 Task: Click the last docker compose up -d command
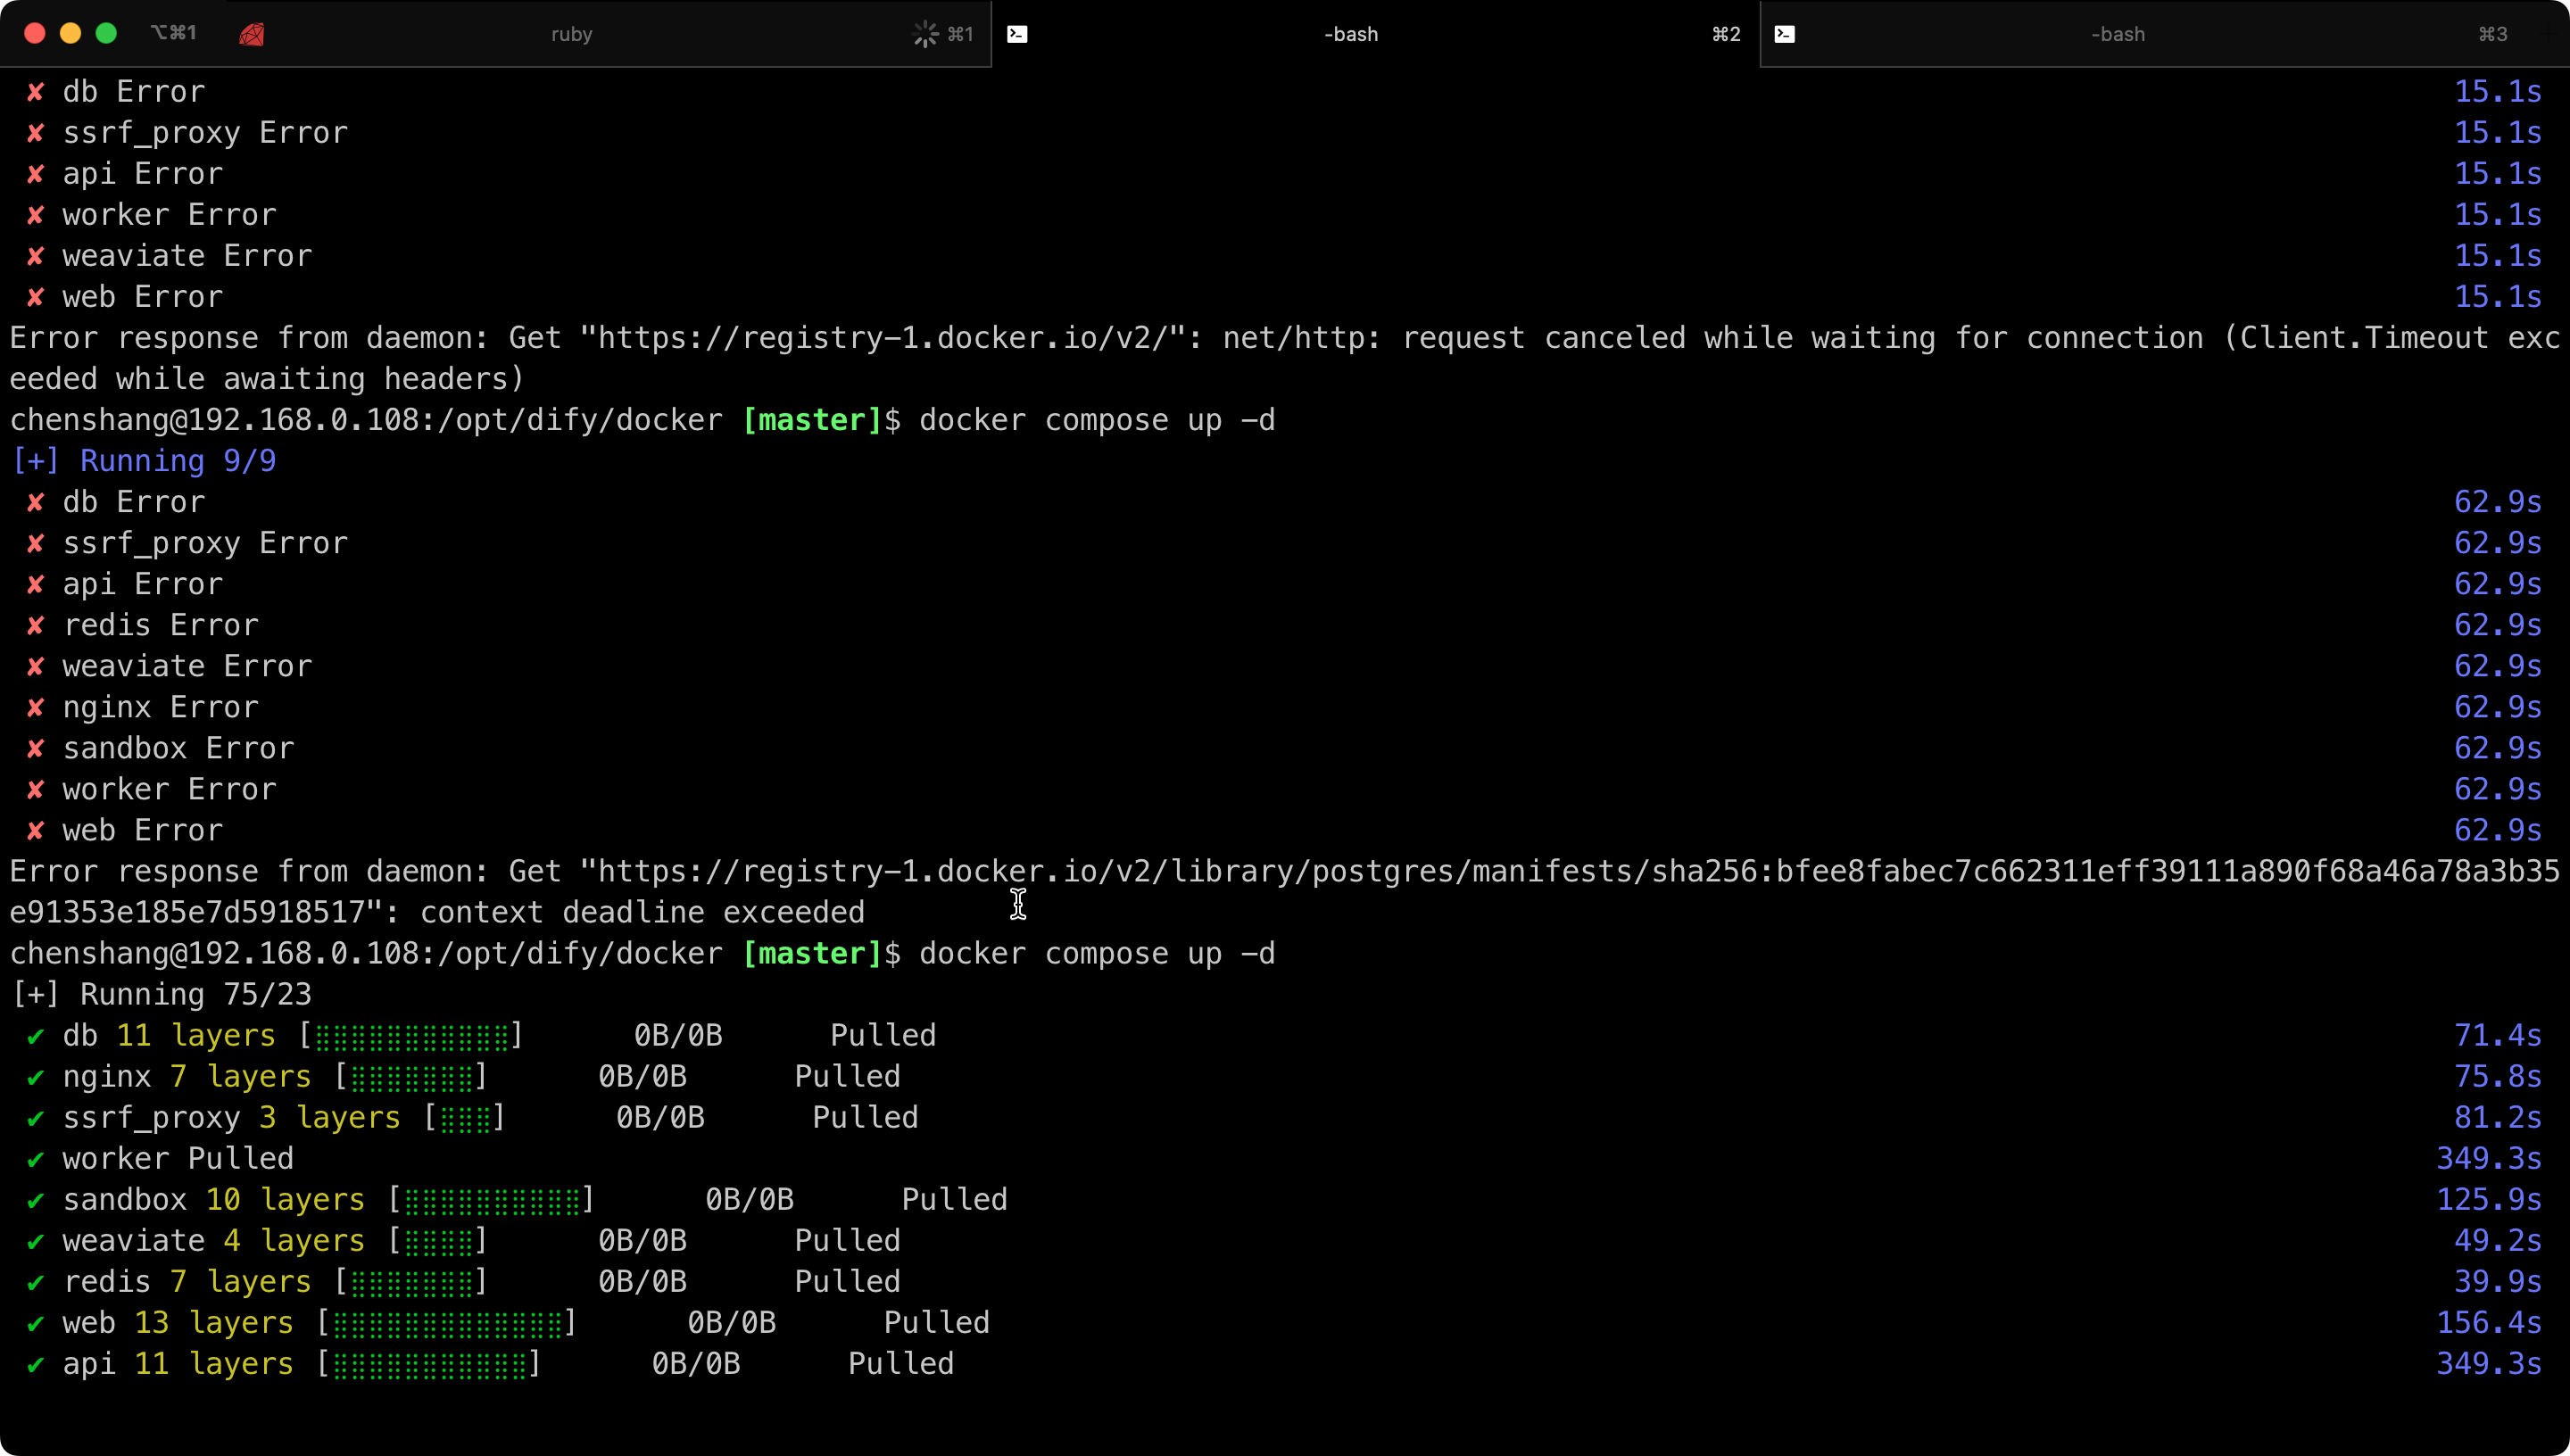coord(1097,954)
